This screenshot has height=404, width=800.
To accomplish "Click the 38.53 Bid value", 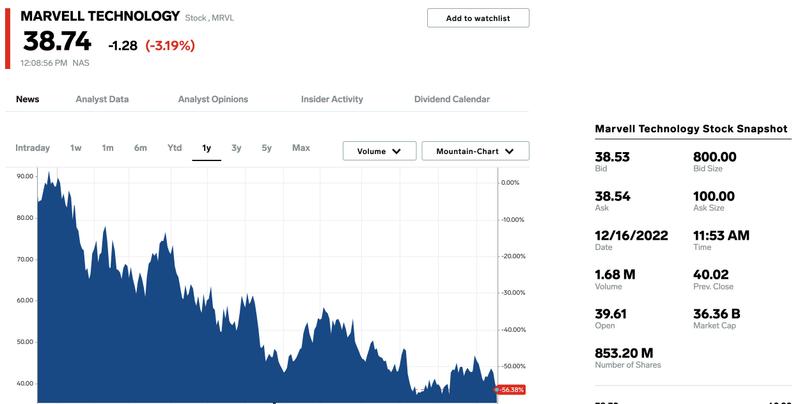I will tap(612, 157).
